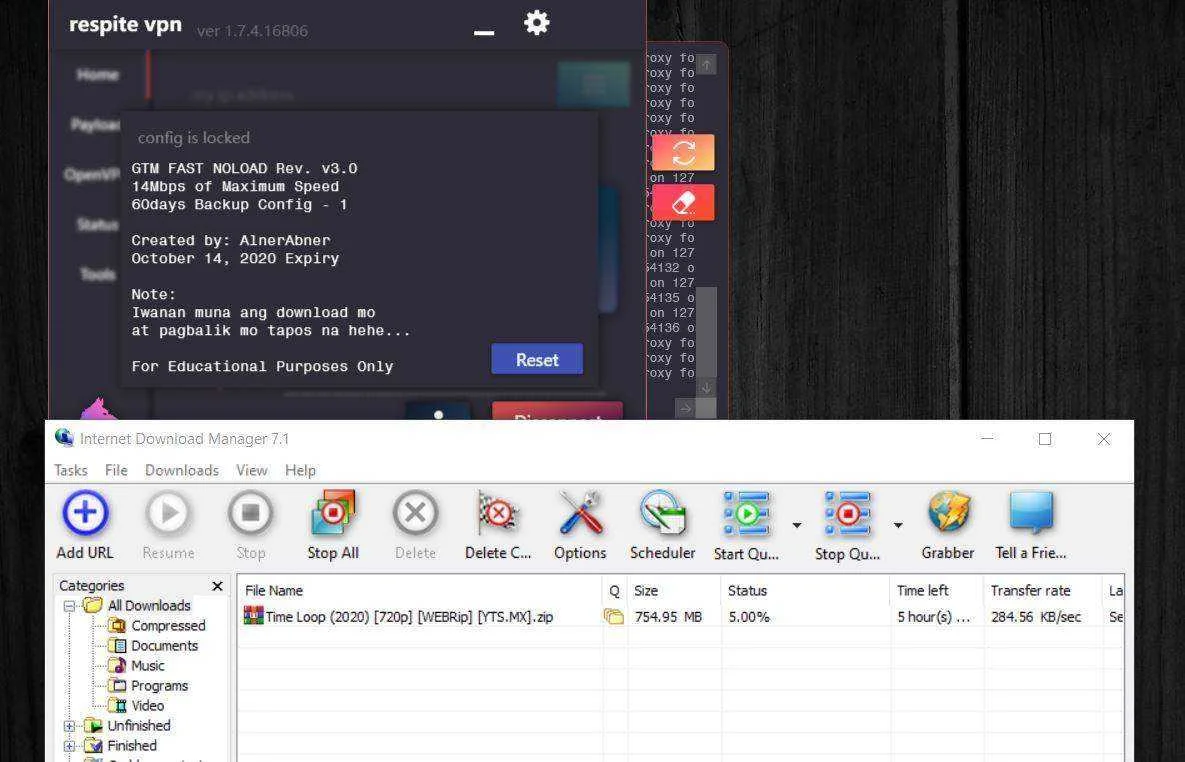Expand the Finished category
The width and height of the screenshot is (1185, 762).
[70, 745]
